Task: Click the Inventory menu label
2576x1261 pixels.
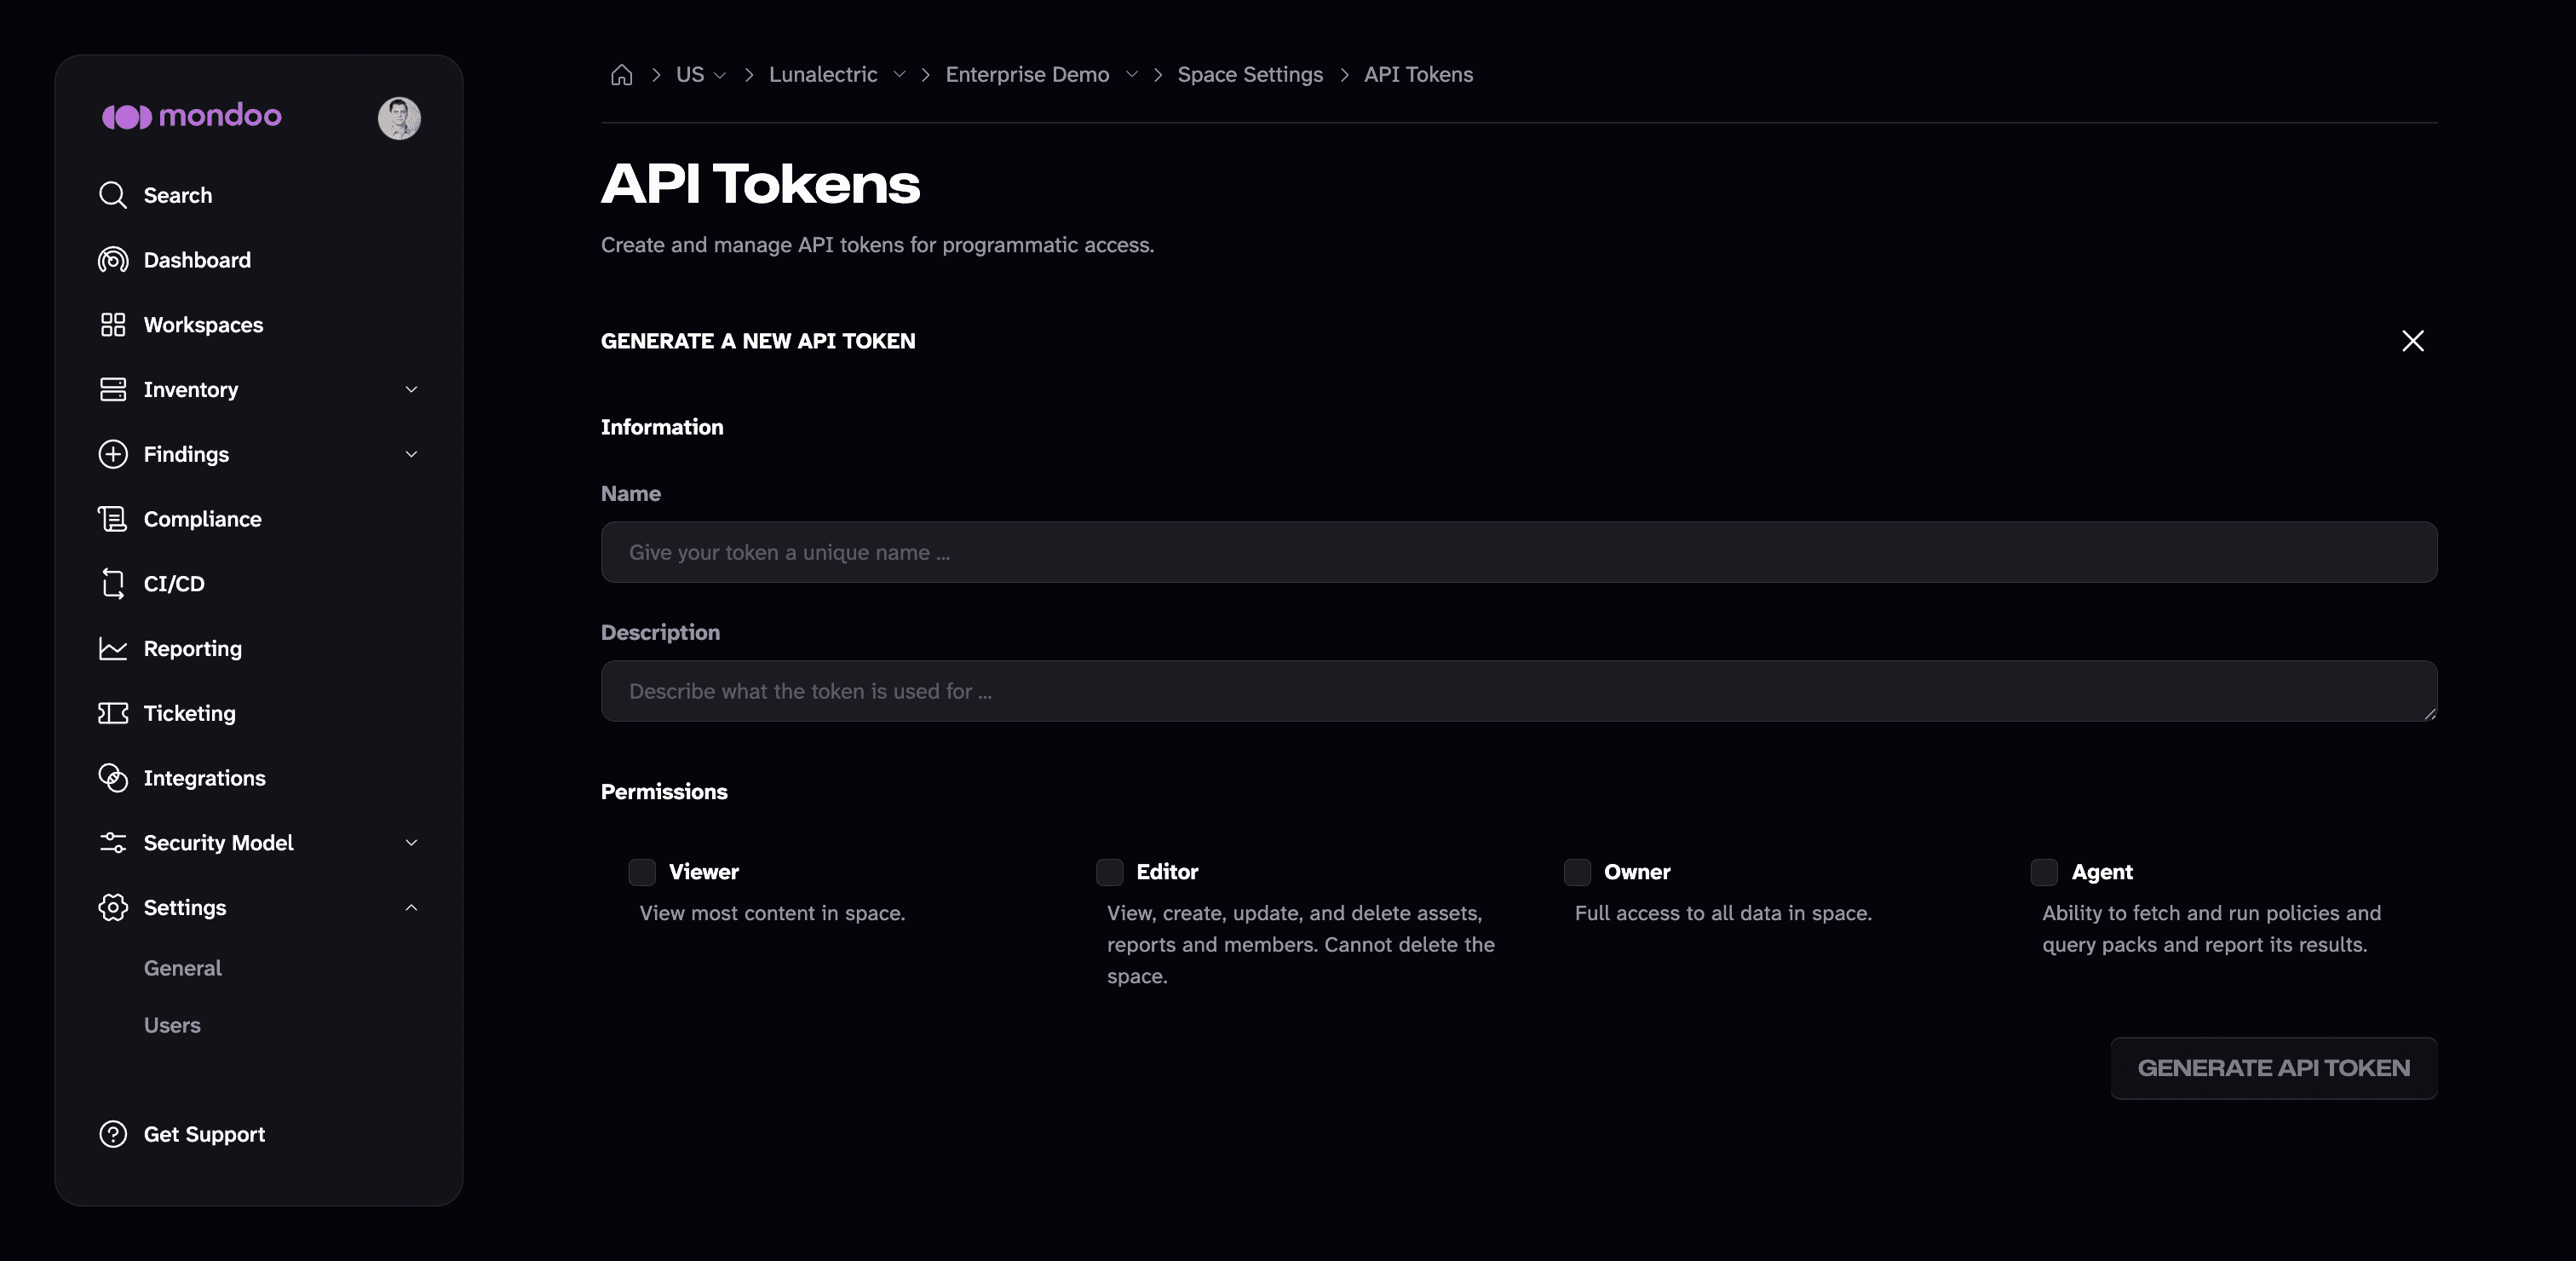Action: point(191,390)
